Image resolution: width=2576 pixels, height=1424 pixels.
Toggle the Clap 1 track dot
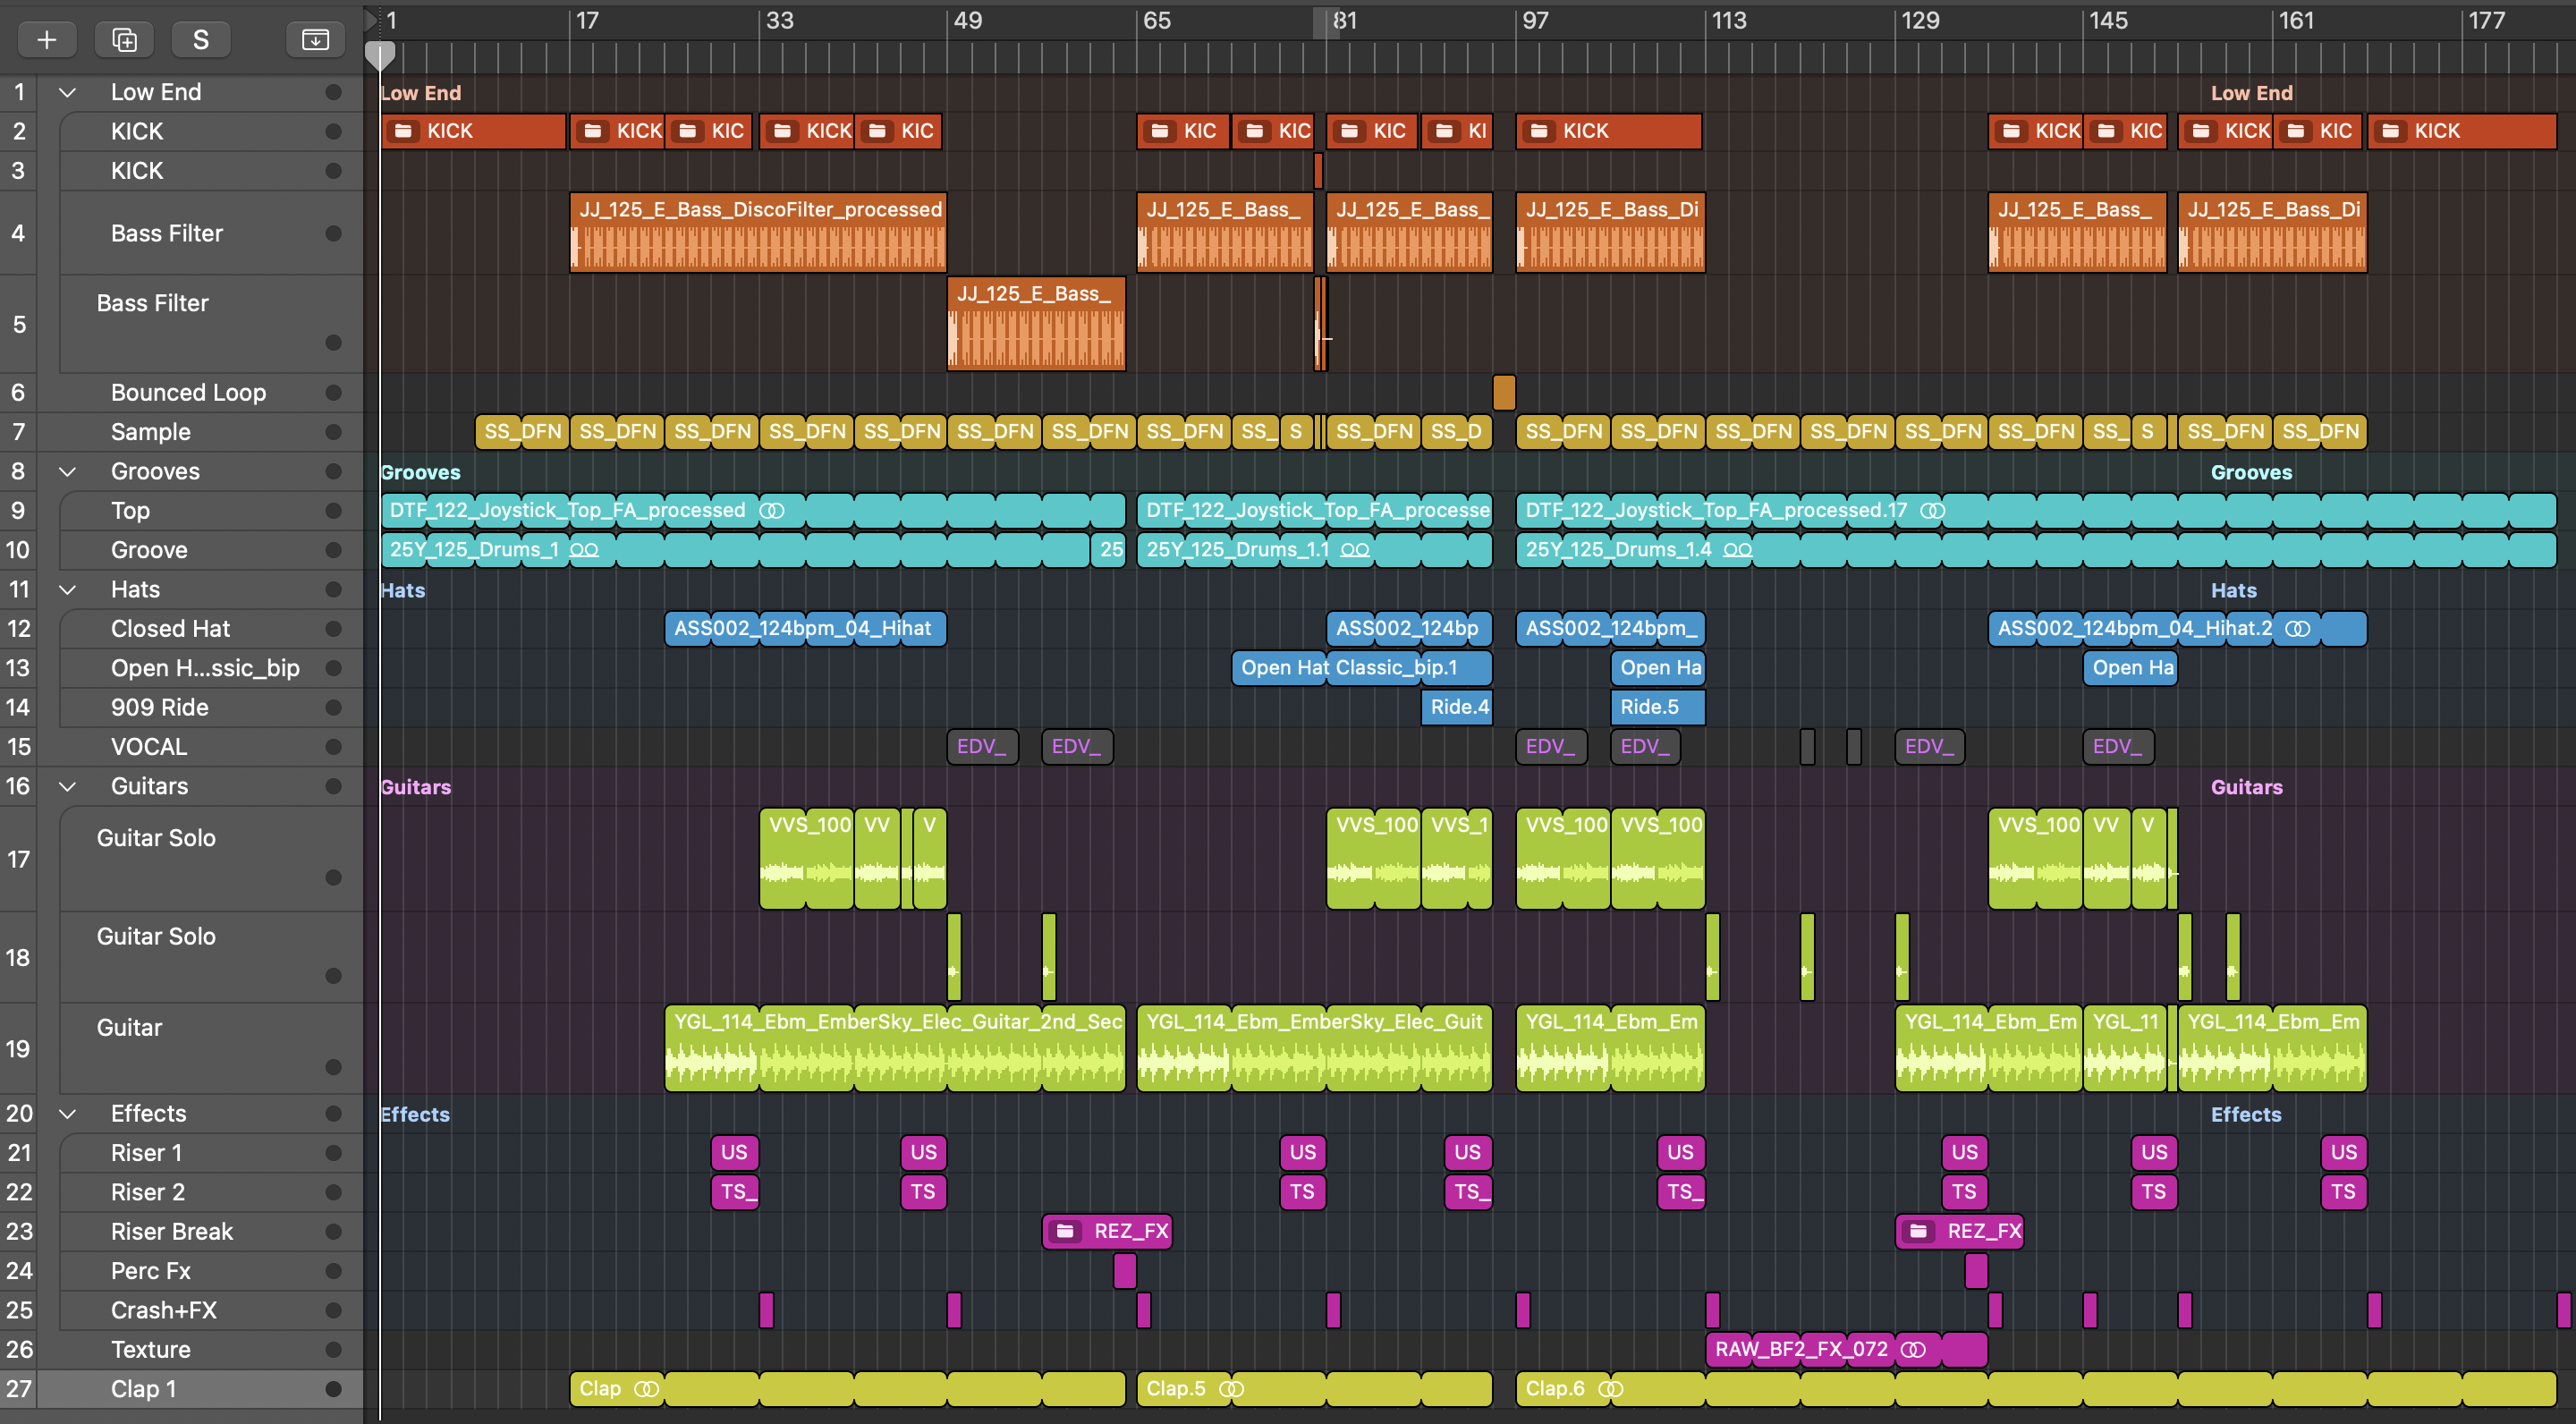pos(333,1389)
